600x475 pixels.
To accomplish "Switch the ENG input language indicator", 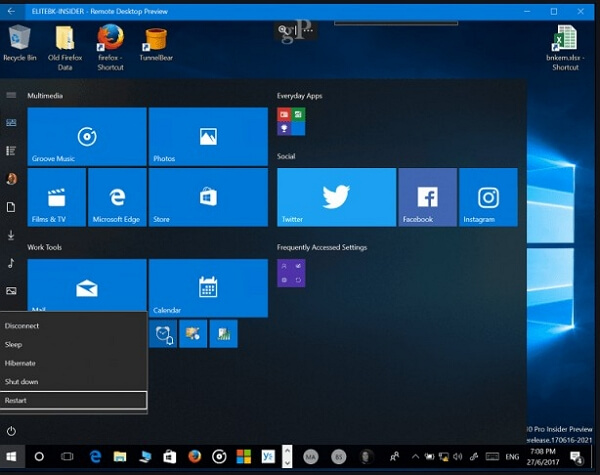I will click(512, 456).
